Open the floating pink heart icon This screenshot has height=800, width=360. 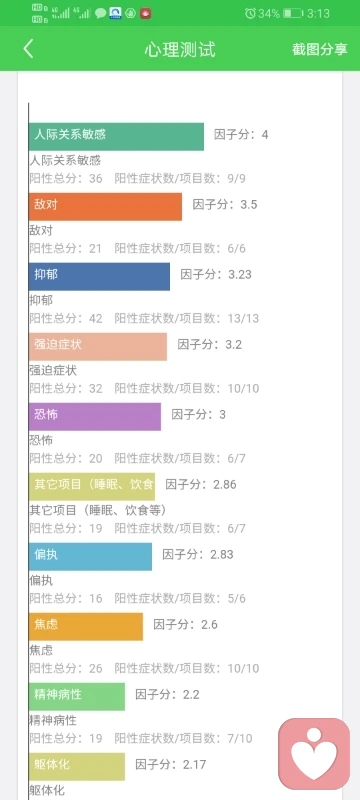coord(314,754)
